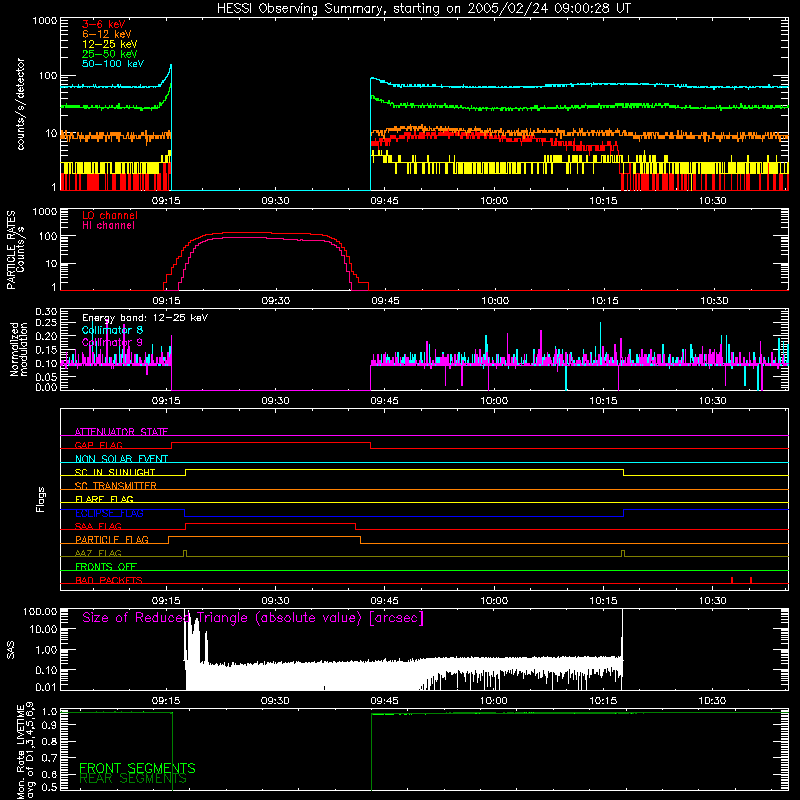Viewport: 800px width, 800px height.
Task: Click the first BAD PACKETS spike near 10:30
Action: [732, 580]
